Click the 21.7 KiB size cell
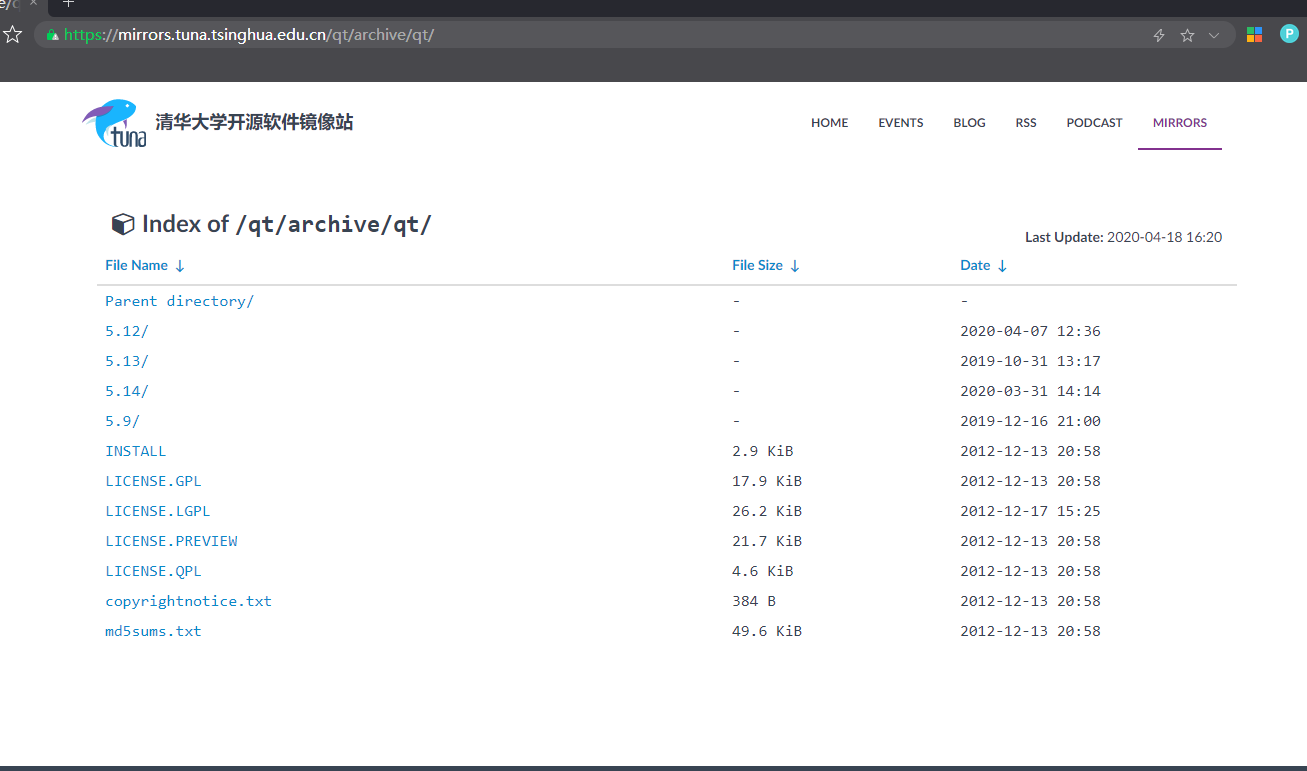Viewport: 1307px width, 771px height. (767, 541)
